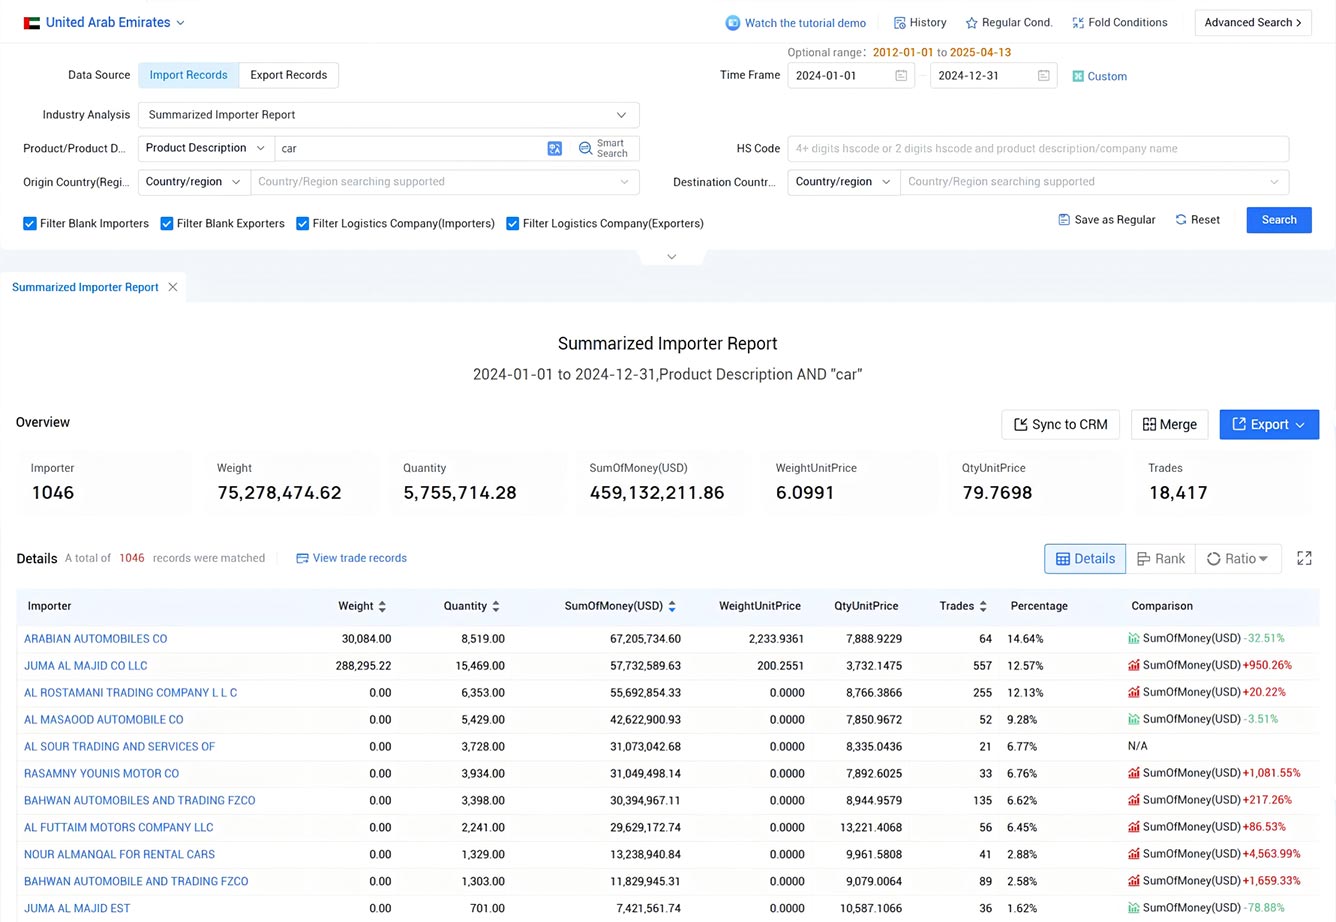The image size is (1336, 922).
Task: Click the Smart Search icon
Action: [585, 148]
